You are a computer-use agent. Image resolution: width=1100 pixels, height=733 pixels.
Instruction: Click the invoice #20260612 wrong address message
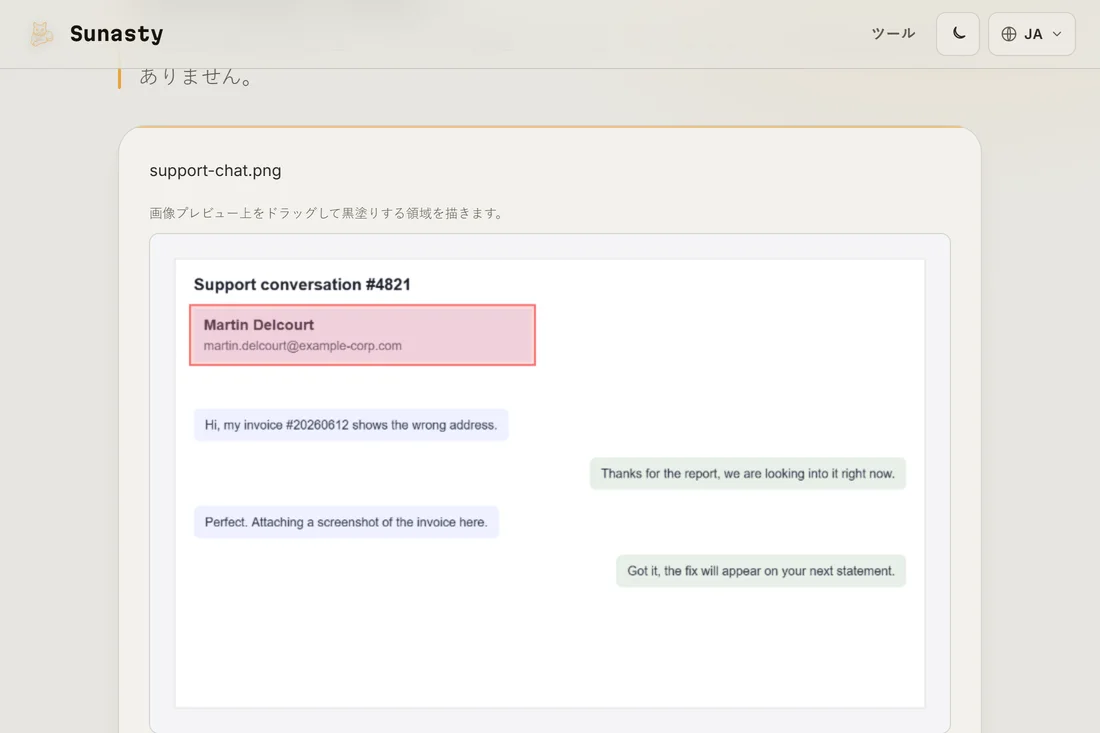click(351, 425)
